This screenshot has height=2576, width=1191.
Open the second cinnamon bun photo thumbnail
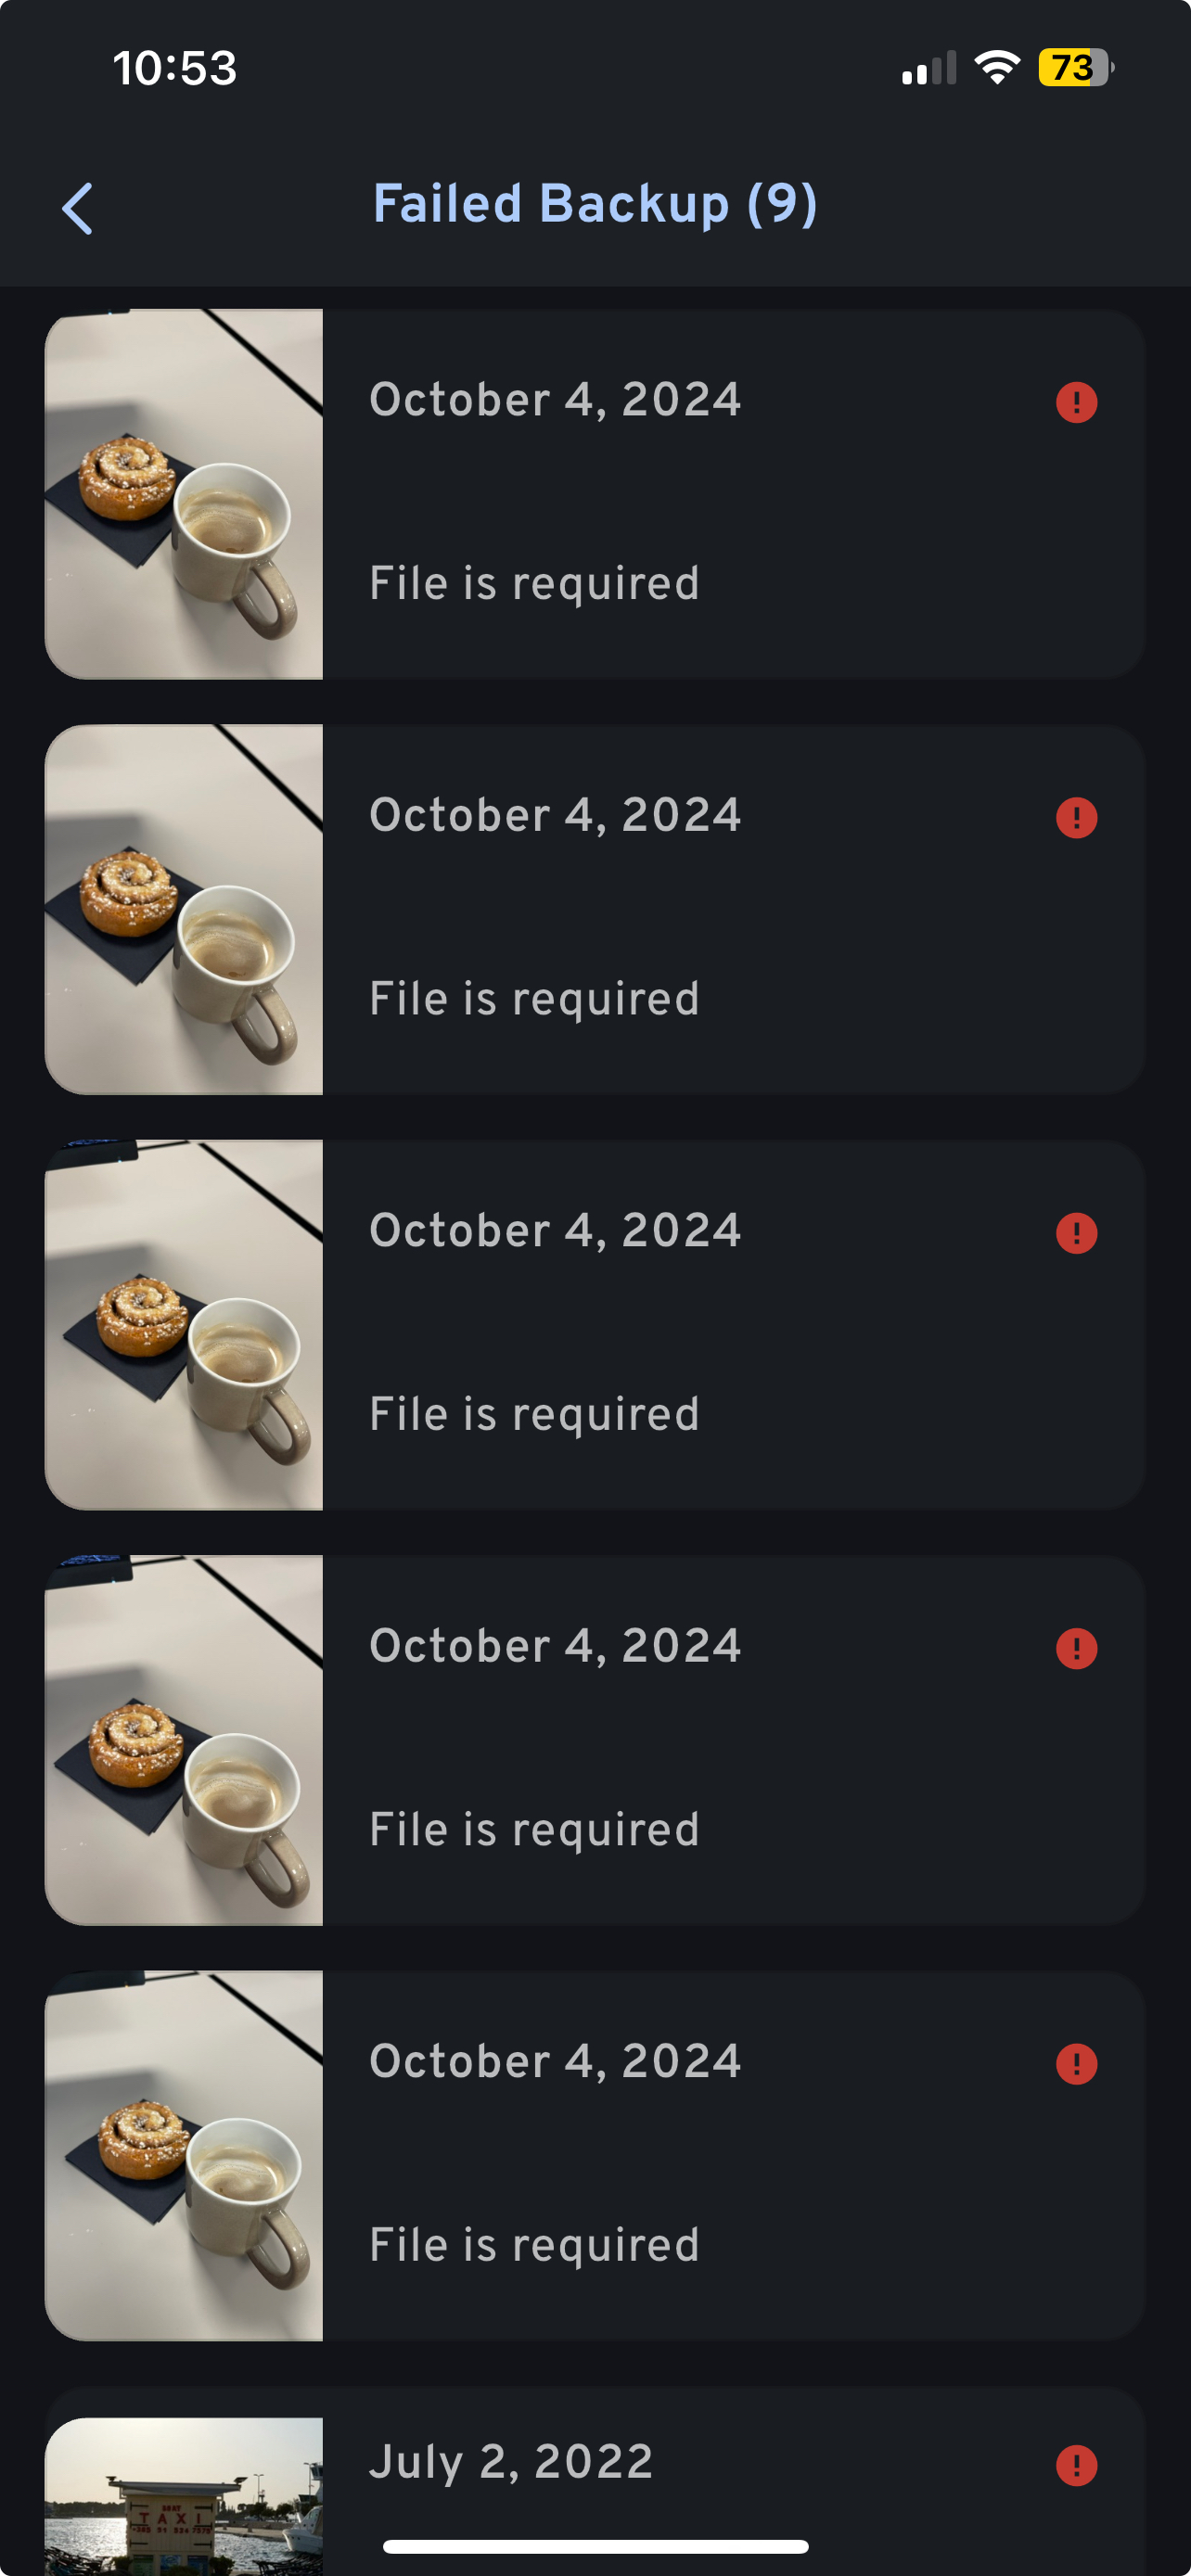pyautogui.click(x=184, y=909)
